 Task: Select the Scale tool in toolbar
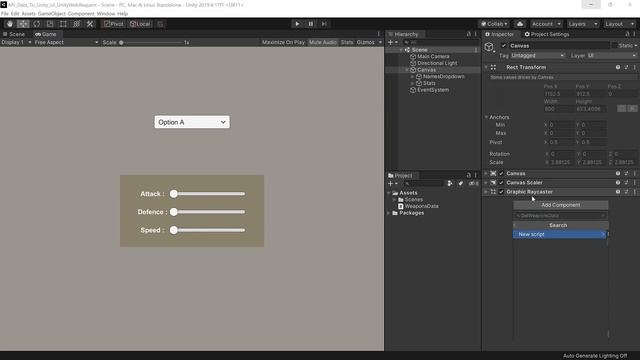pos(50,24)
